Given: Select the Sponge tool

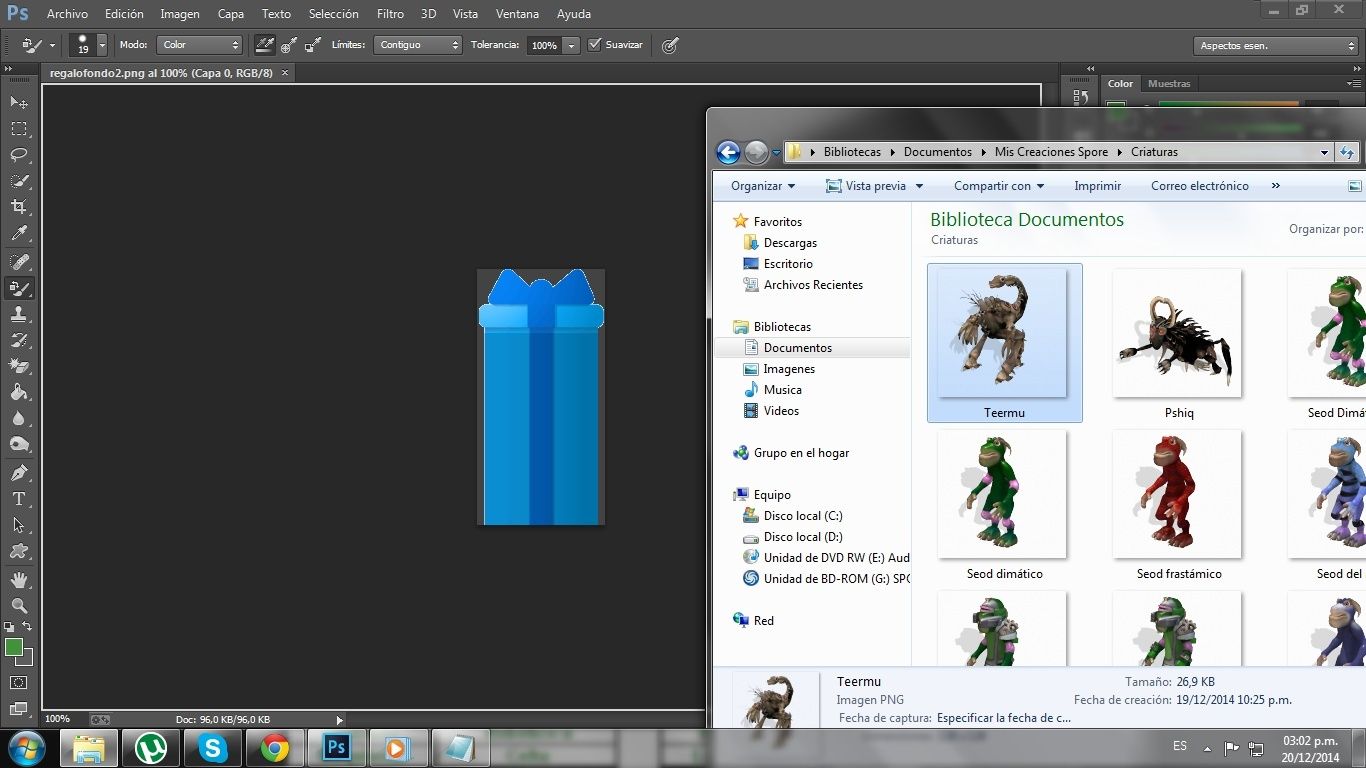Looking at the screenshot, I should click(x=19, y=444).
